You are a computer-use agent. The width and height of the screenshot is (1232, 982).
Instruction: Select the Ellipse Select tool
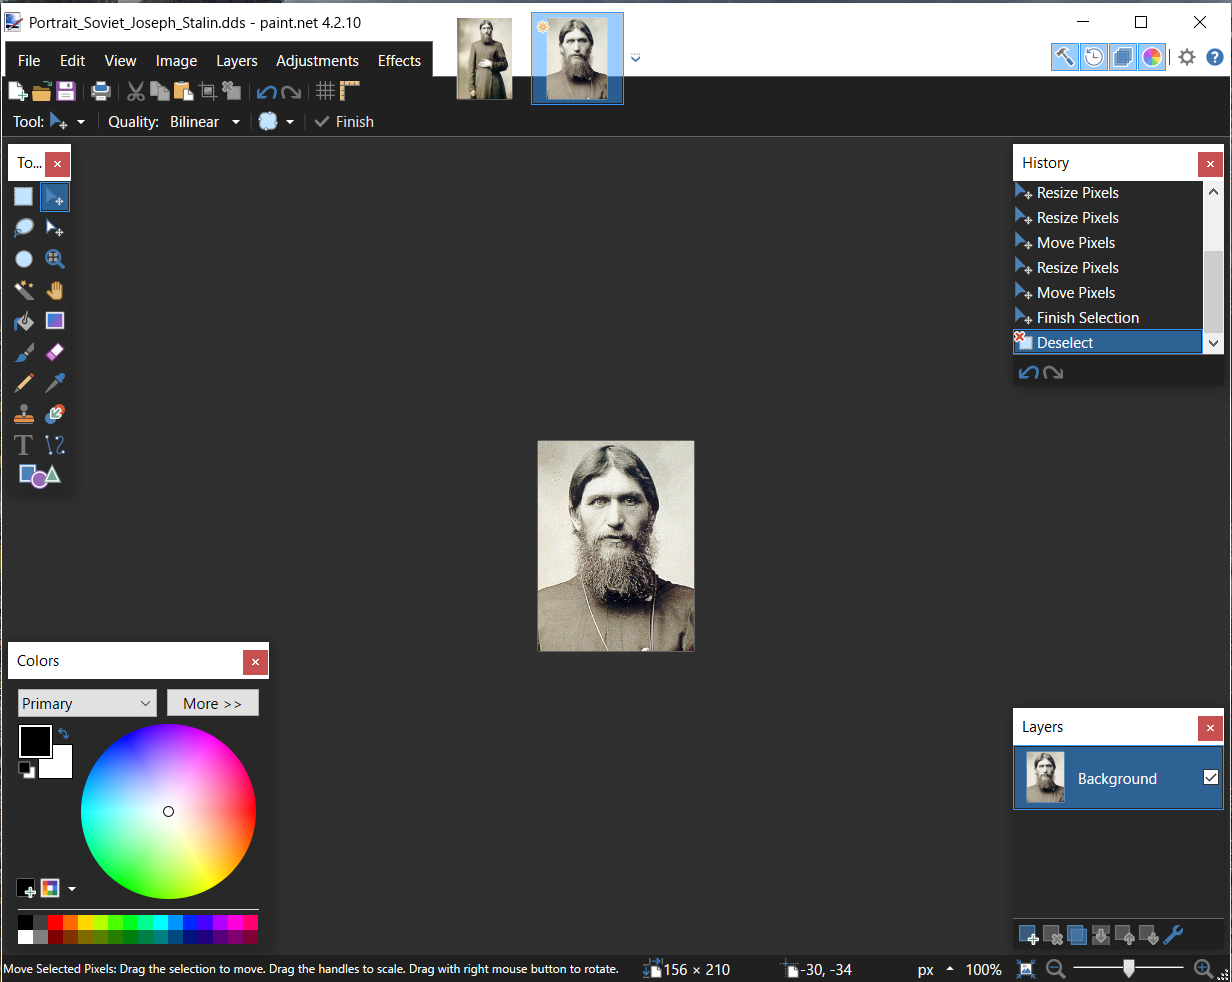(x=24, y=259)
